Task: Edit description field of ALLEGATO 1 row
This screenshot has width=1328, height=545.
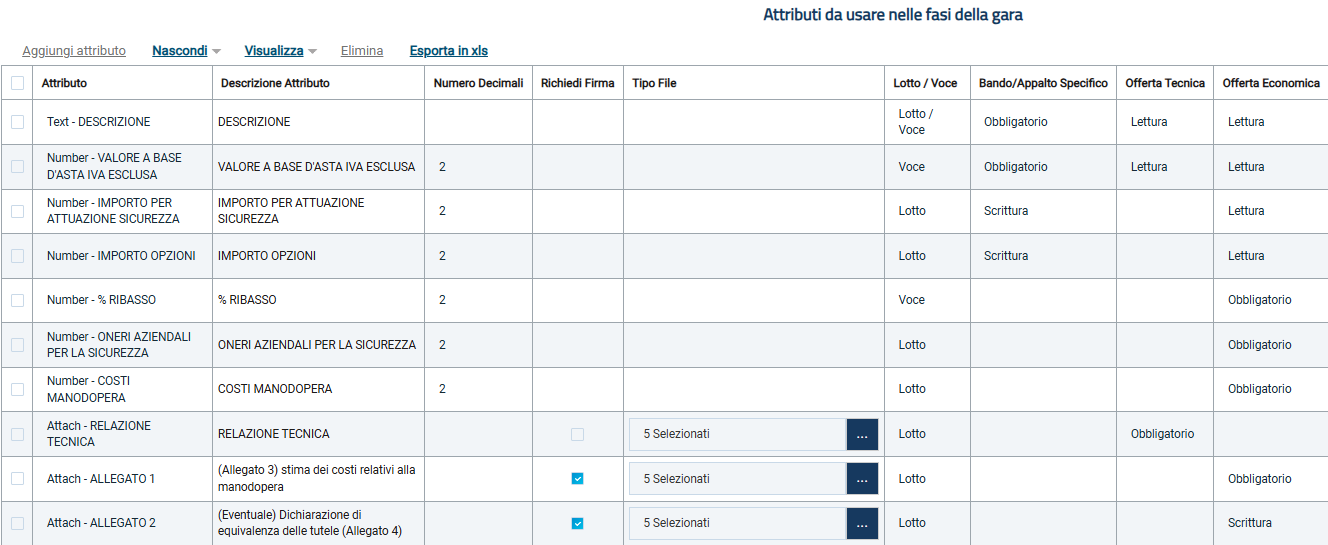Action: [x=318, y=479]
